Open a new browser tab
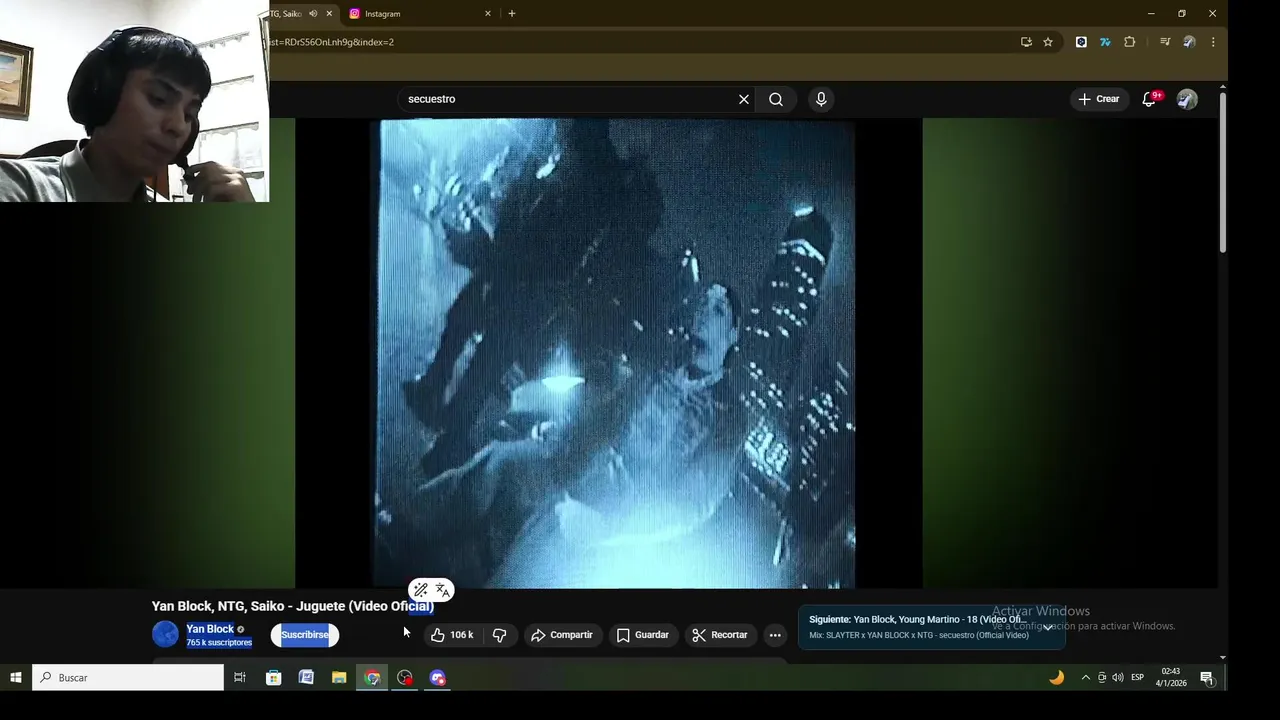The image size is (1280, 720). pos(512,14)
